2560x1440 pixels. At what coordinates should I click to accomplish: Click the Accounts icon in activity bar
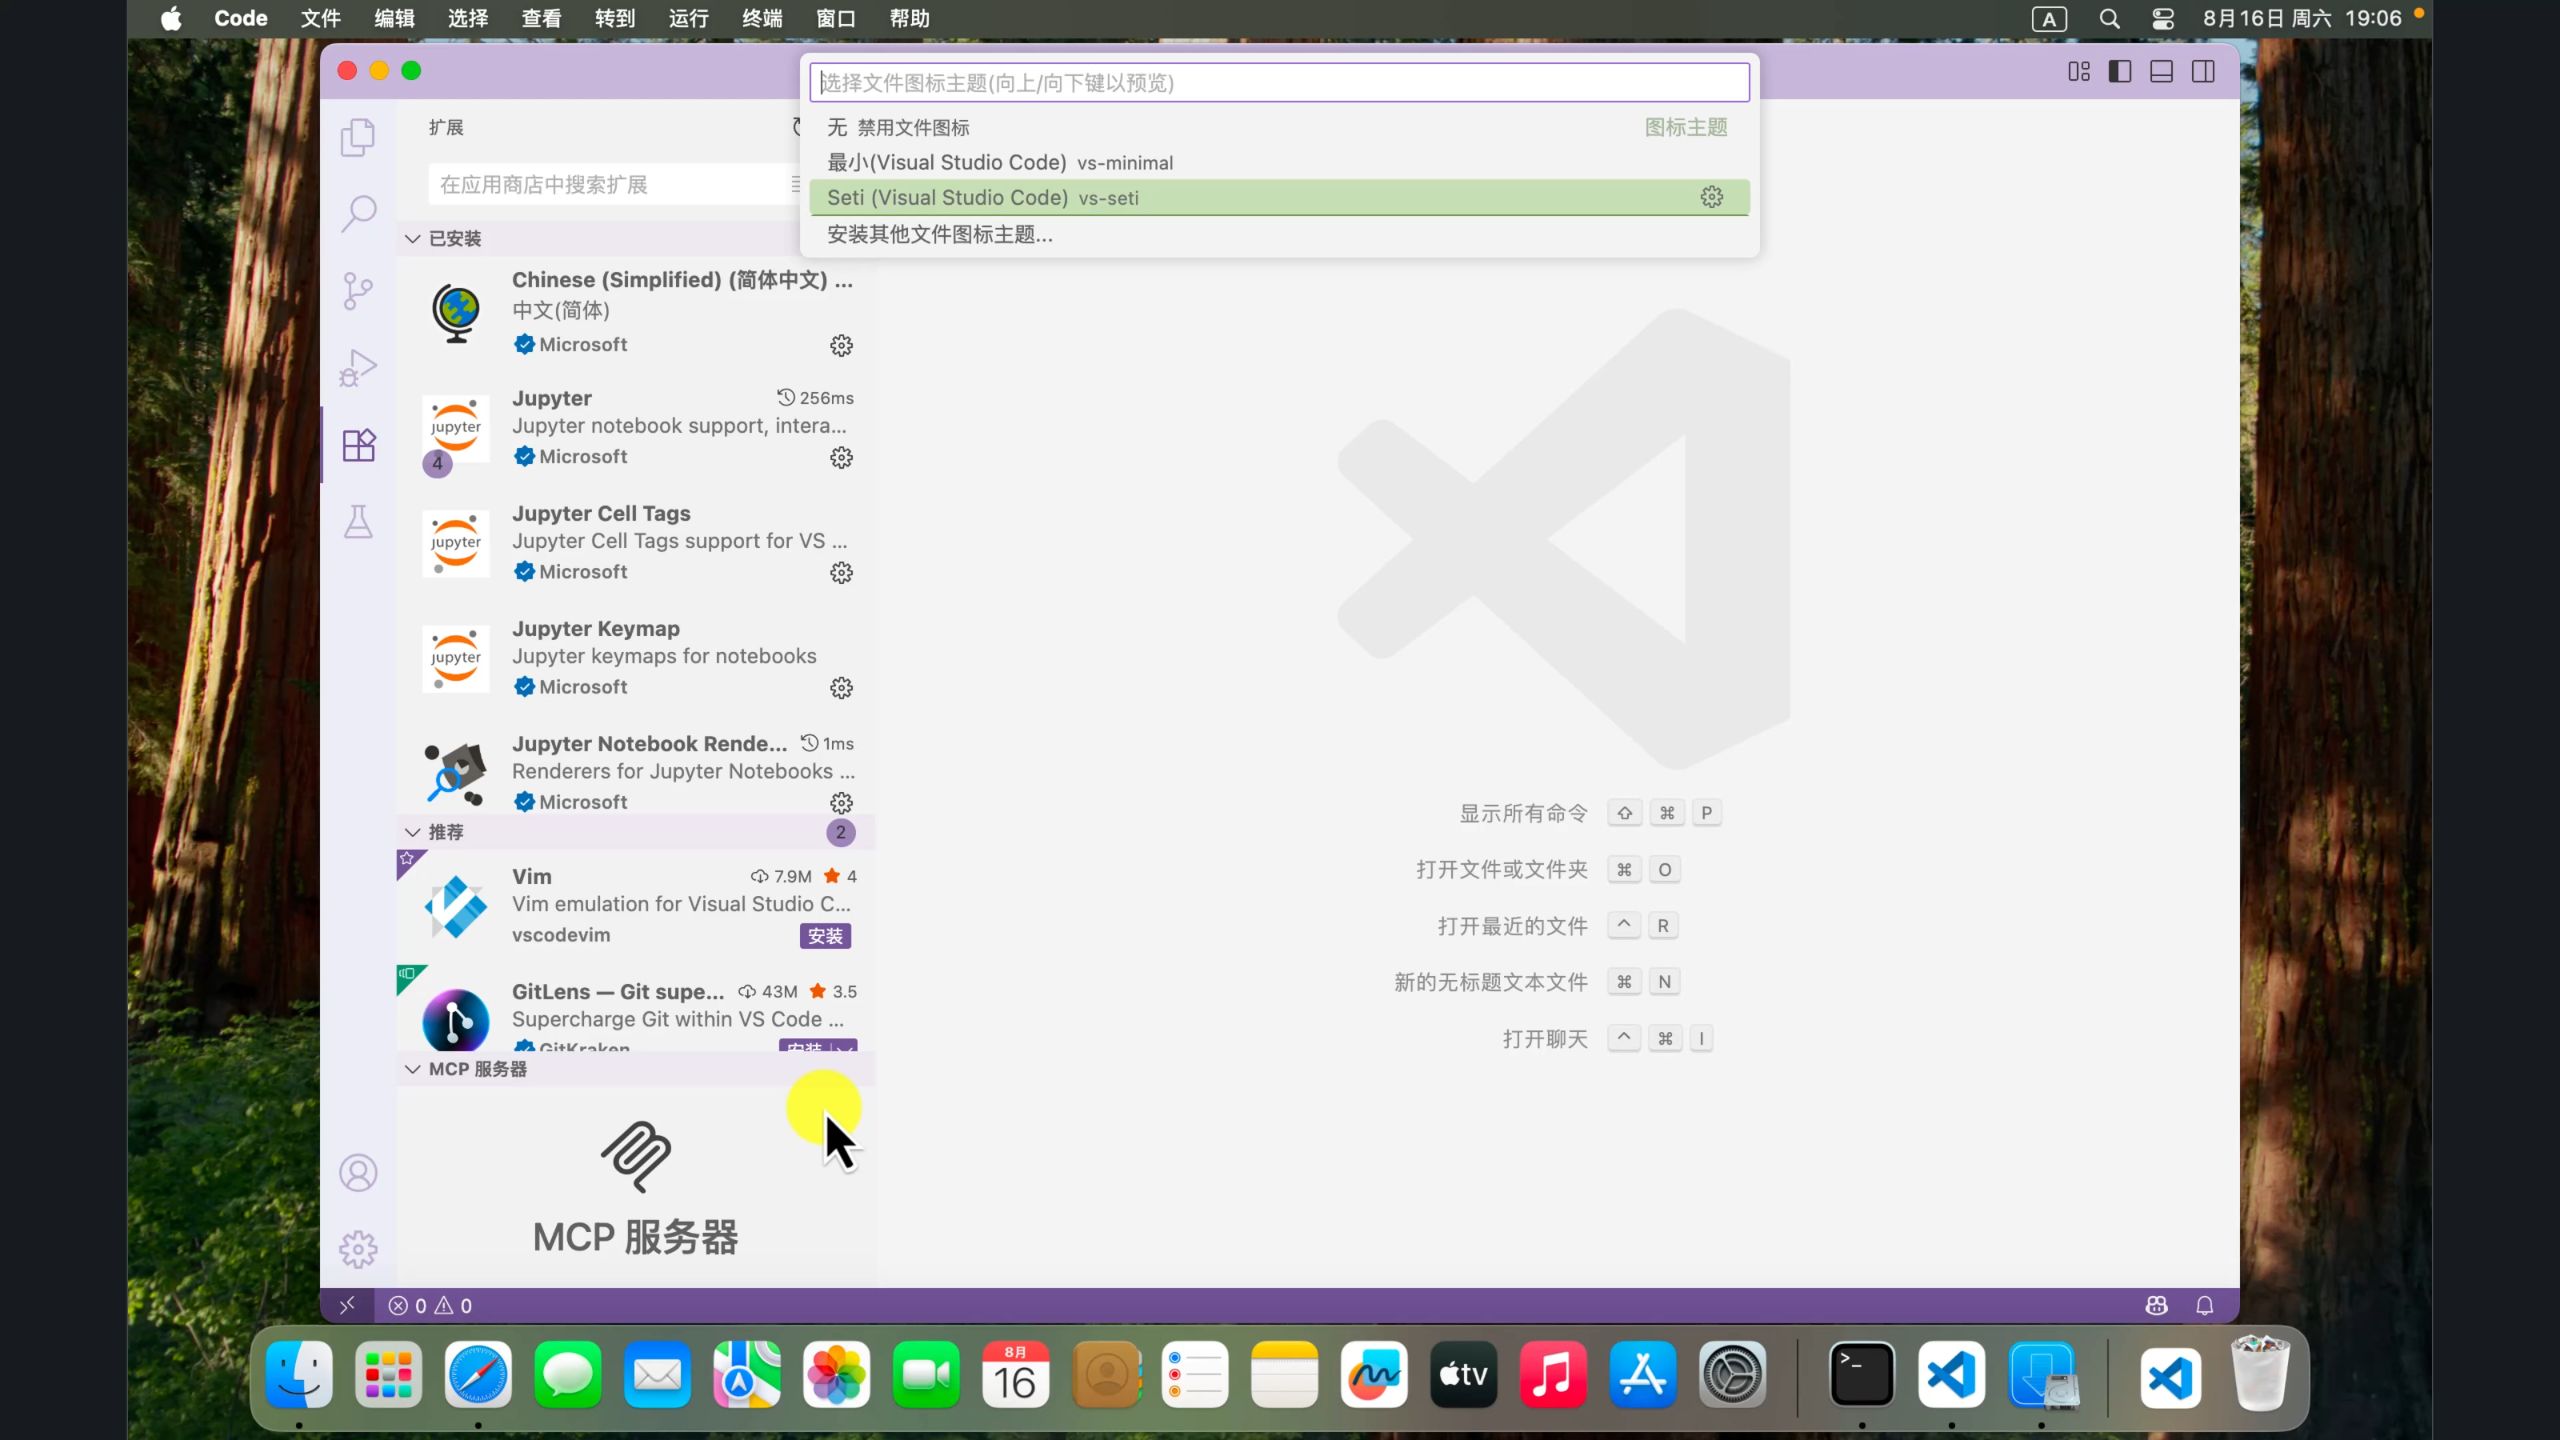click(x=357, y=1173)
